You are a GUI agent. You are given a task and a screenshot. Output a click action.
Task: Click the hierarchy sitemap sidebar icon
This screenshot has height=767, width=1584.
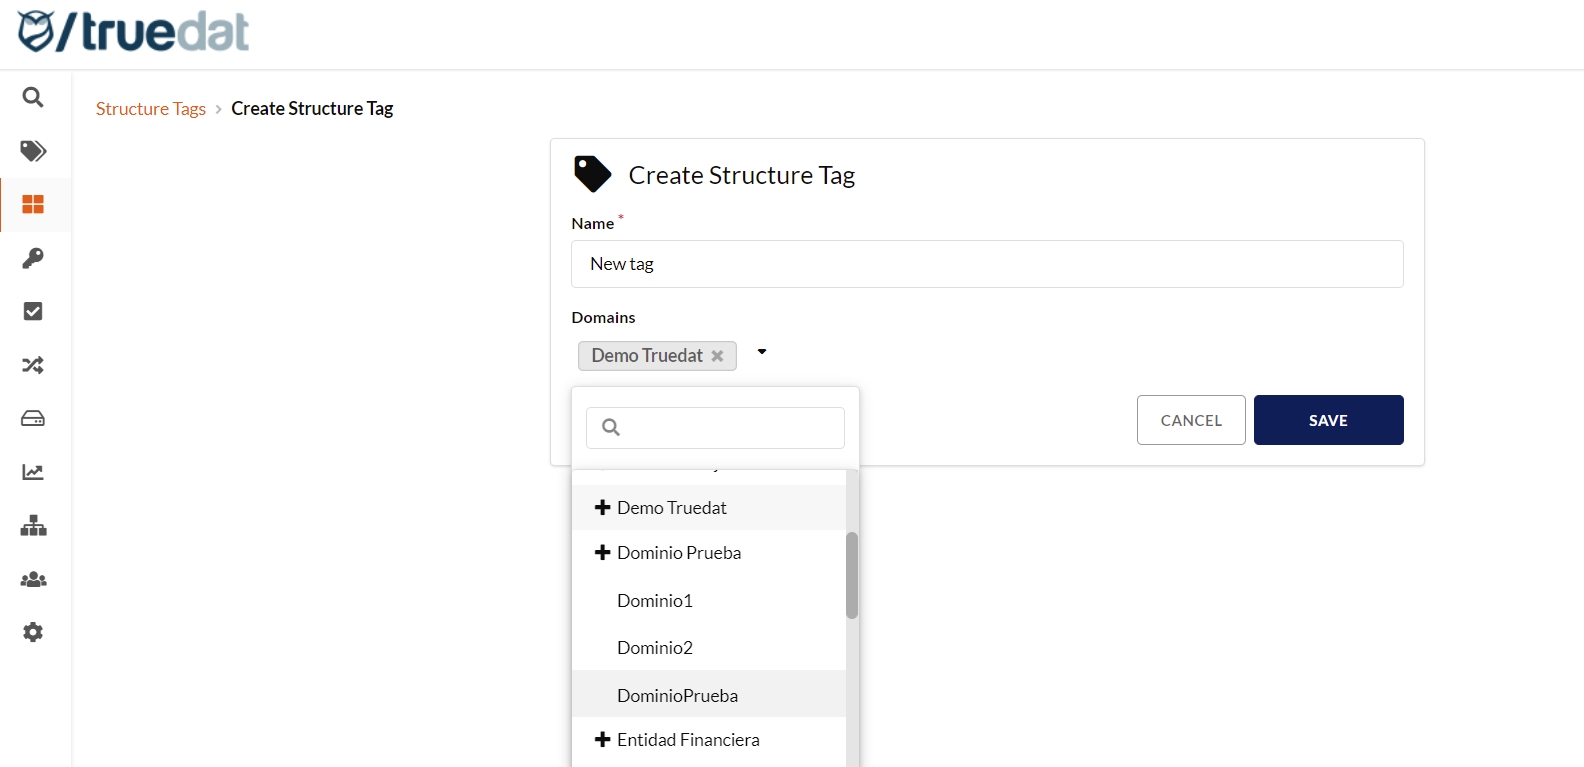[x=33, y=526]
